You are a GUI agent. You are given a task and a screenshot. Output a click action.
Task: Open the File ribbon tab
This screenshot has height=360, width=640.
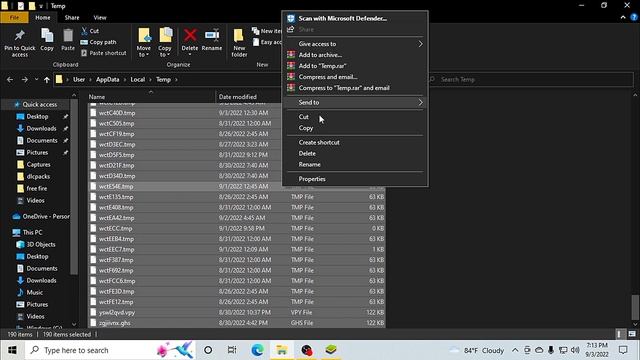tap(14, 18)
